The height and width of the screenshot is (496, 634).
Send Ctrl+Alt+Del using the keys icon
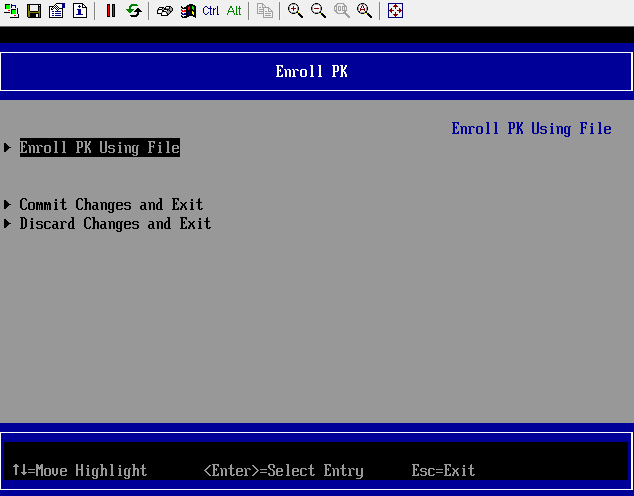[x=165, y=11]
